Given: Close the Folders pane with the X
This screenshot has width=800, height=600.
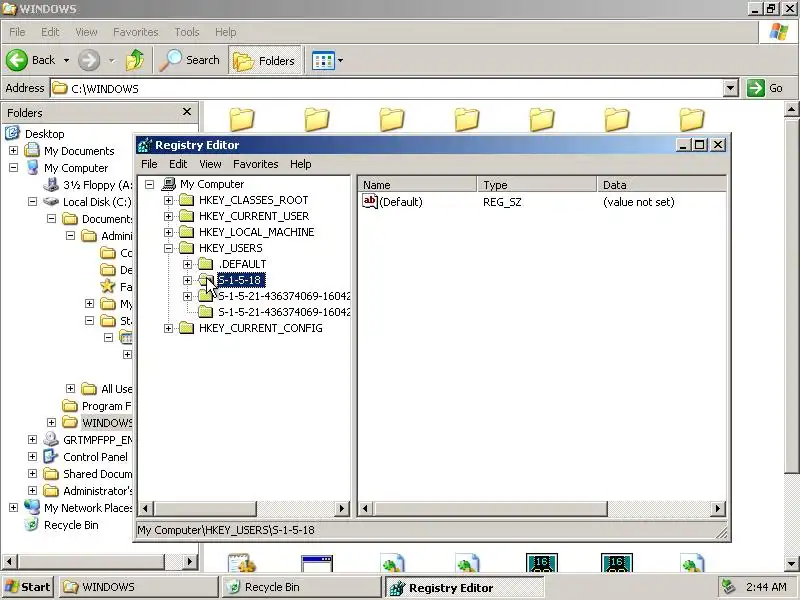Looking at the screenshot, I should 187,112.
